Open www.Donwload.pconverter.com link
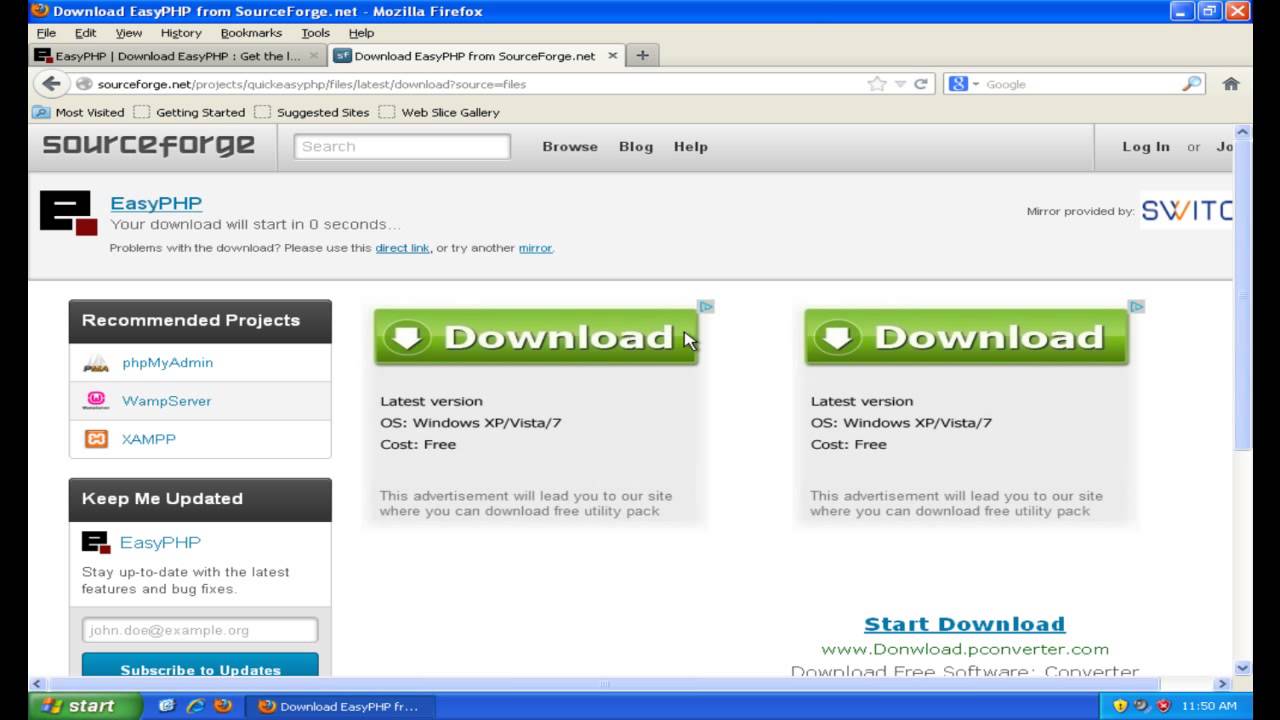This screenshot has height=720, width=1280. 965,649
